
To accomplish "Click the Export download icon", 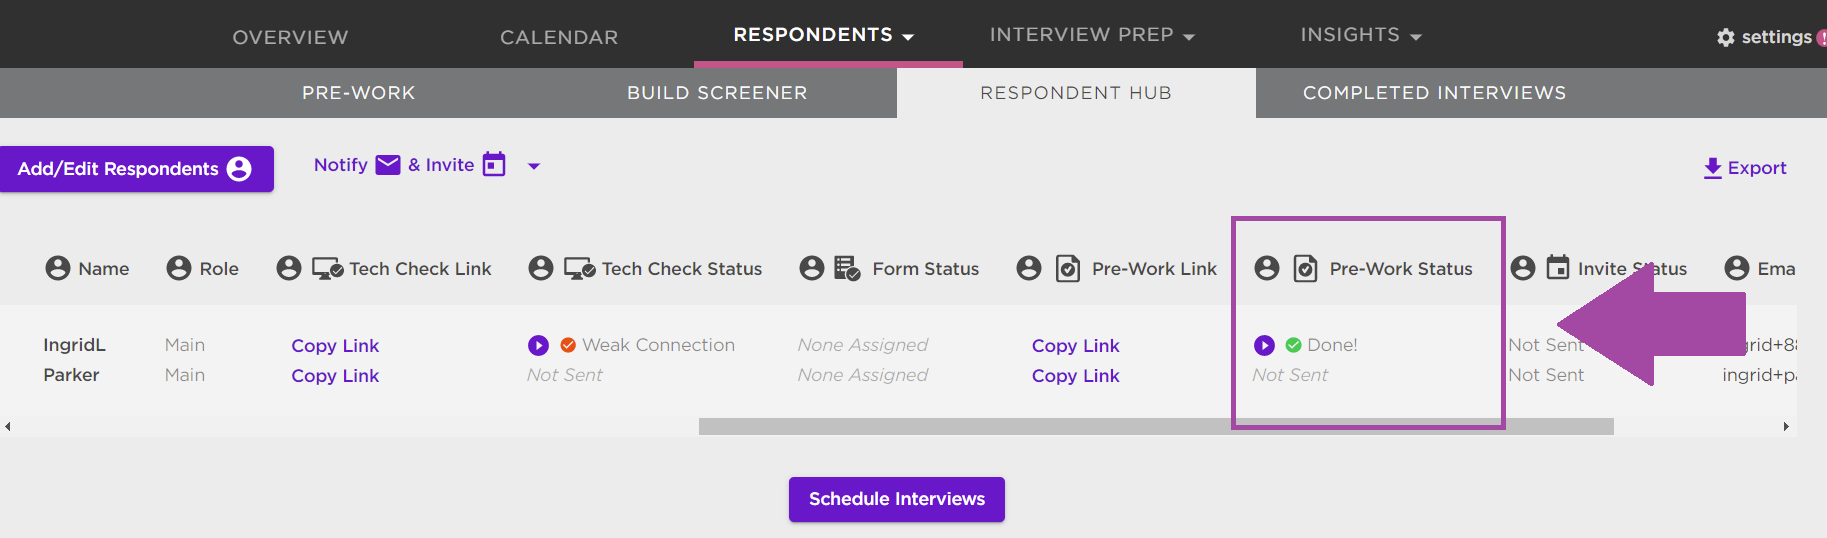I will 1713,168.
